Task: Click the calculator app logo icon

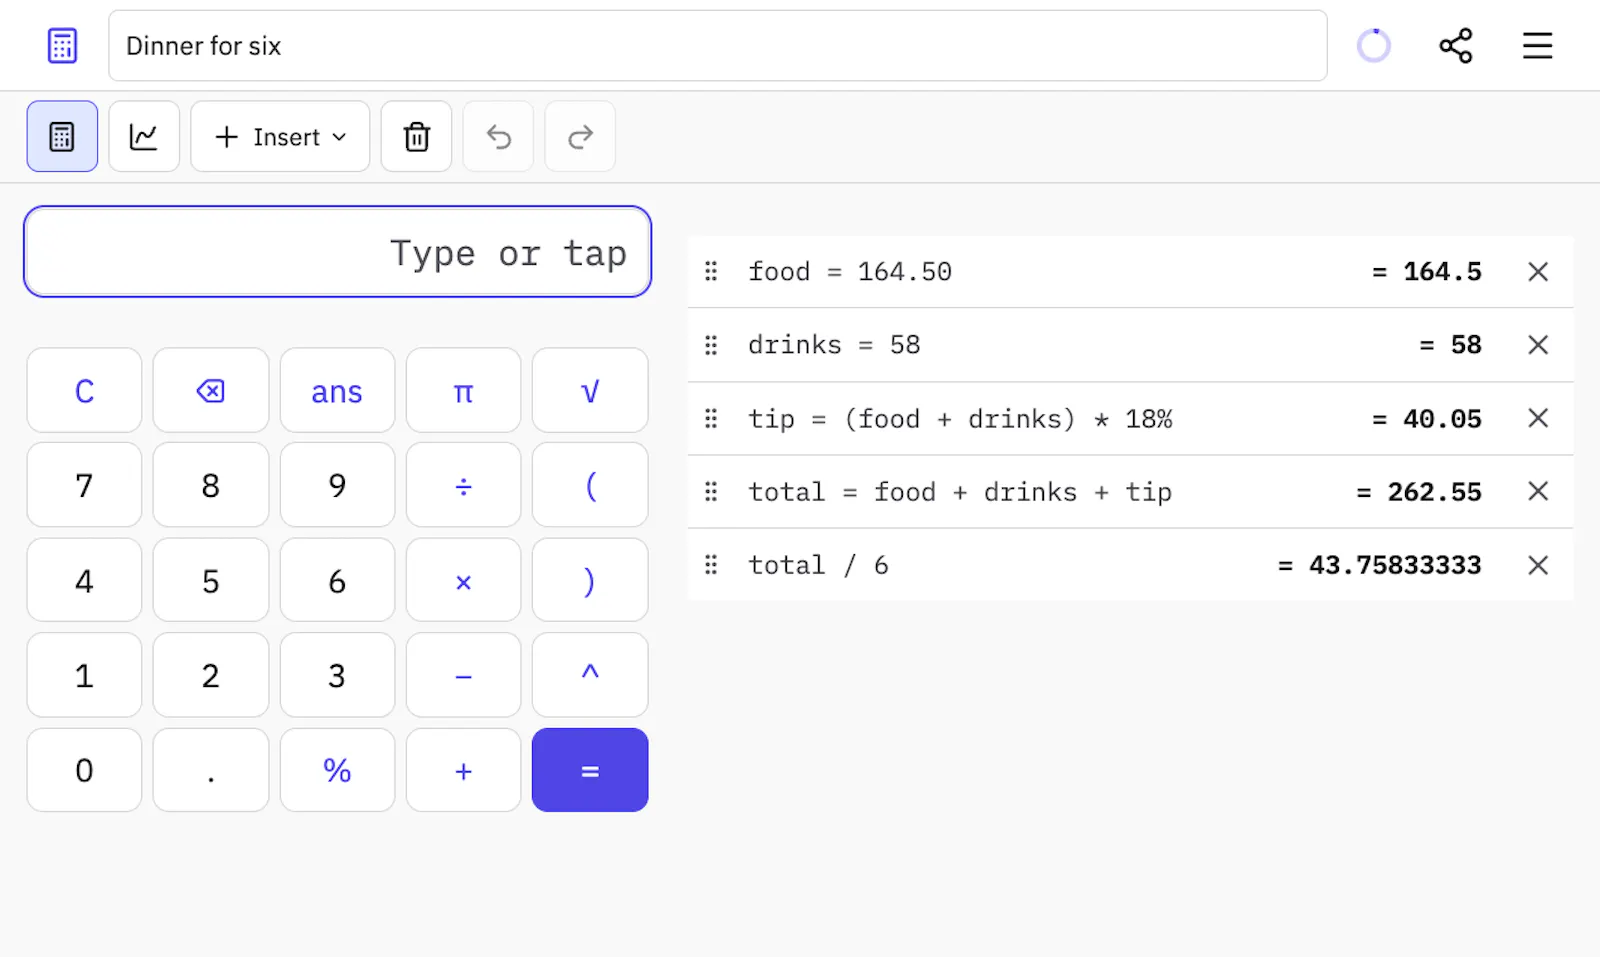Action: point(62,46)
